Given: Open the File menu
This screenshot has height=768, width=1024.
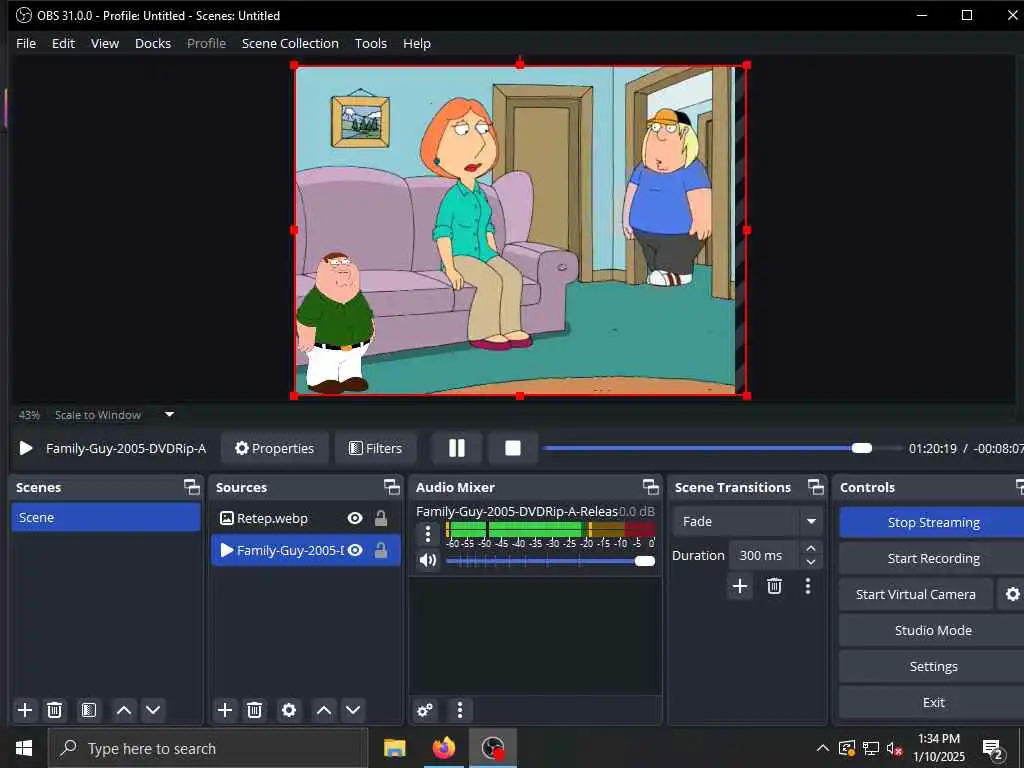Looking at the screenshot, I should [26, 43].
